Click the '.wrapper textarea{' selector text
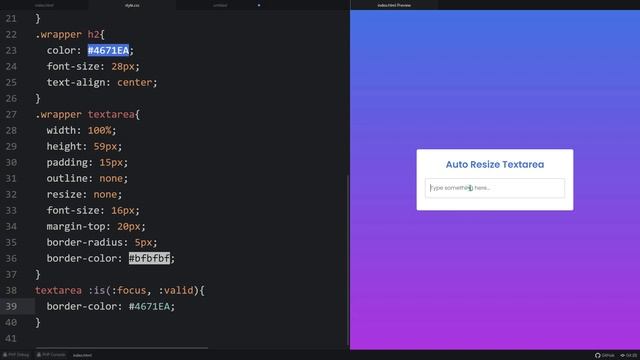 click(x=87, y=114)
